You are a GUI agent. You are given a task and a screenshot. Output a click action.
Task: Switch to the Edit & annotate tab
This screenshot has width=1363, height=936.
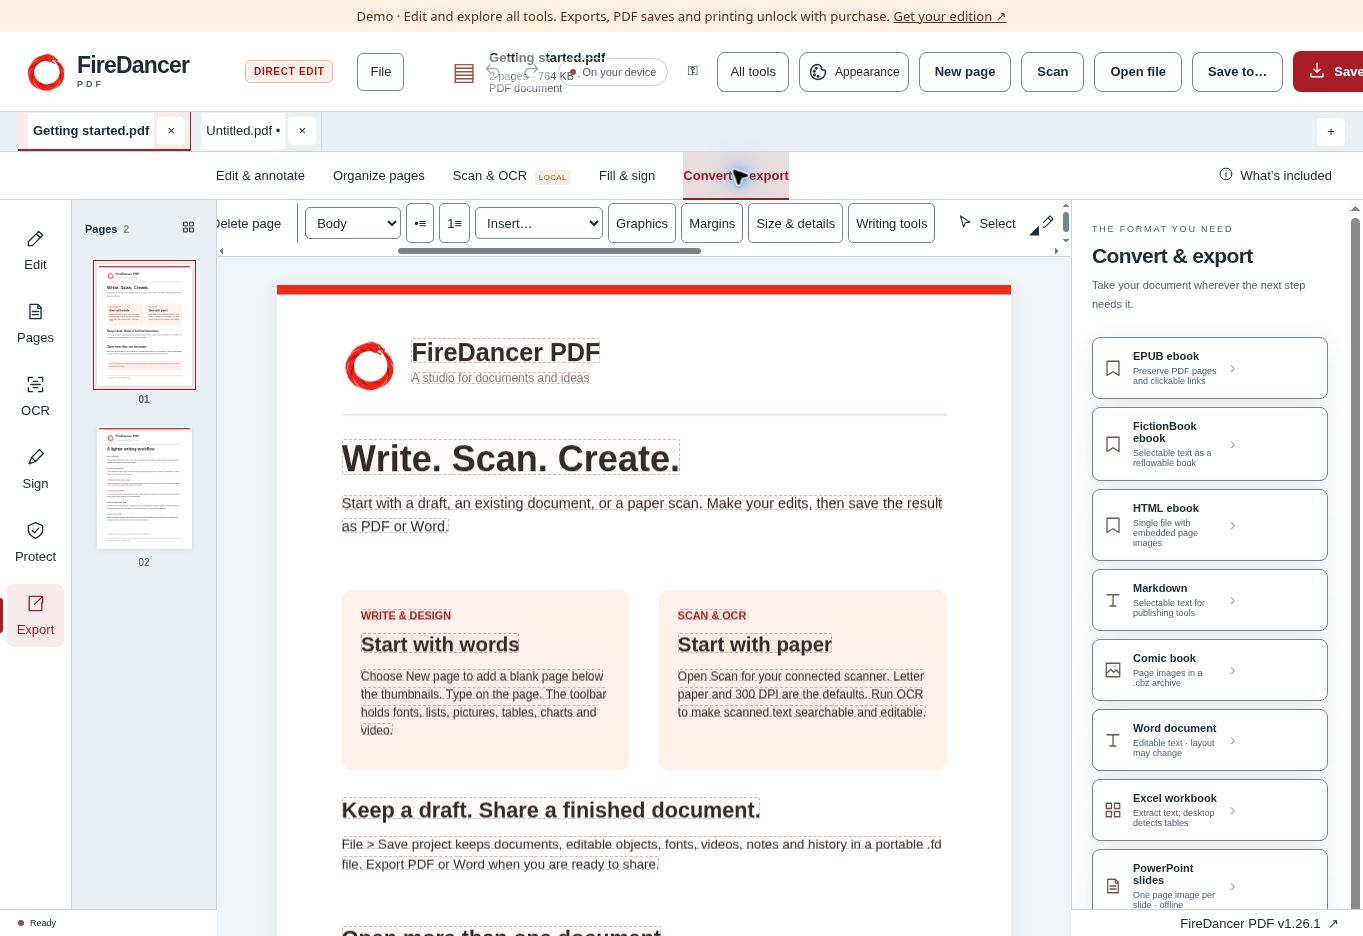coord(260,175)
